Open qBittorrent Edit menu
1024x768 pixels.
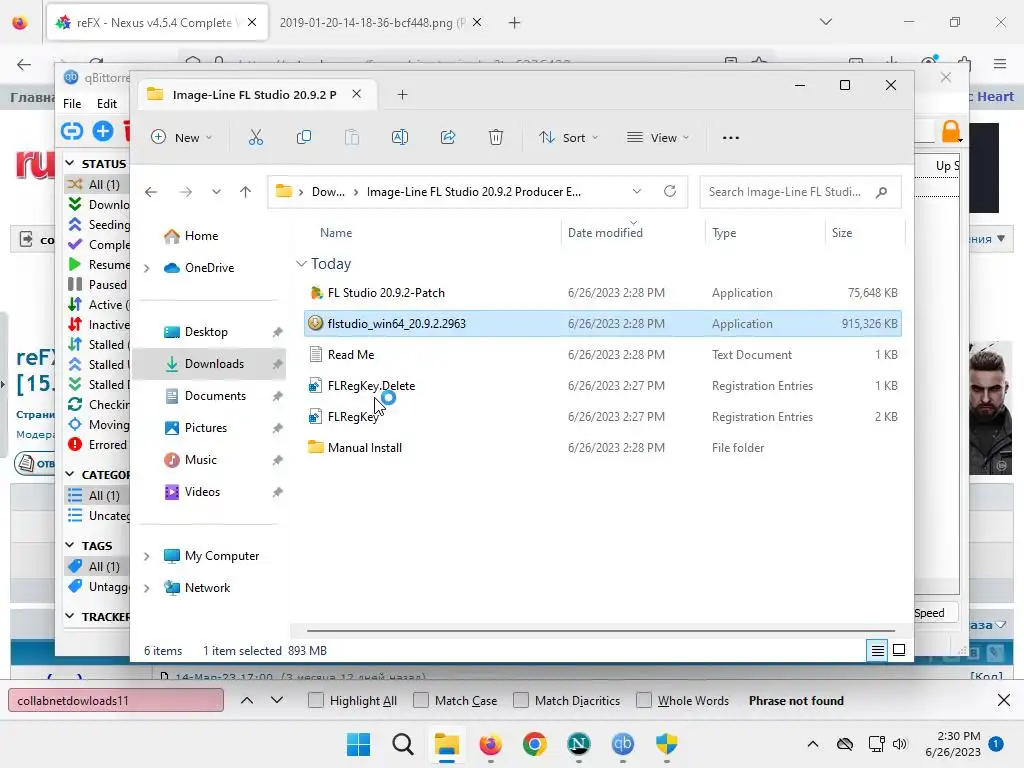106,103
